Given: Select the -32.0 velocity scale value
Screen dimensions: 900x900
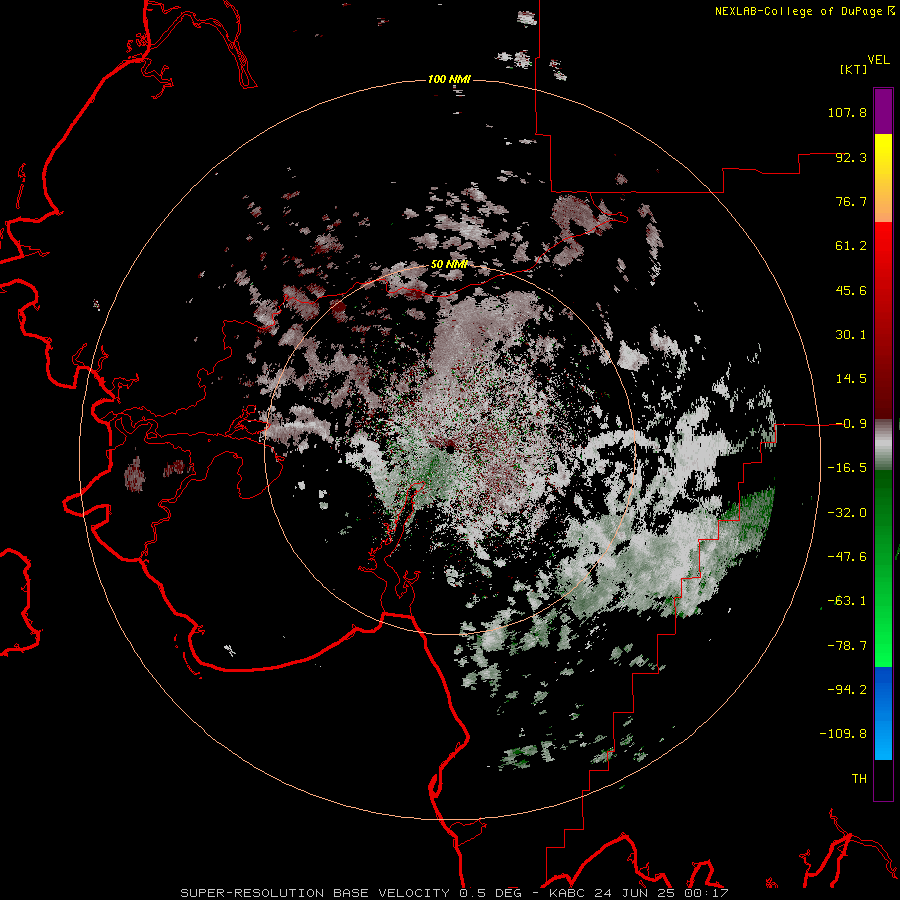Looking at the screenshot, I should coord(847,513).
